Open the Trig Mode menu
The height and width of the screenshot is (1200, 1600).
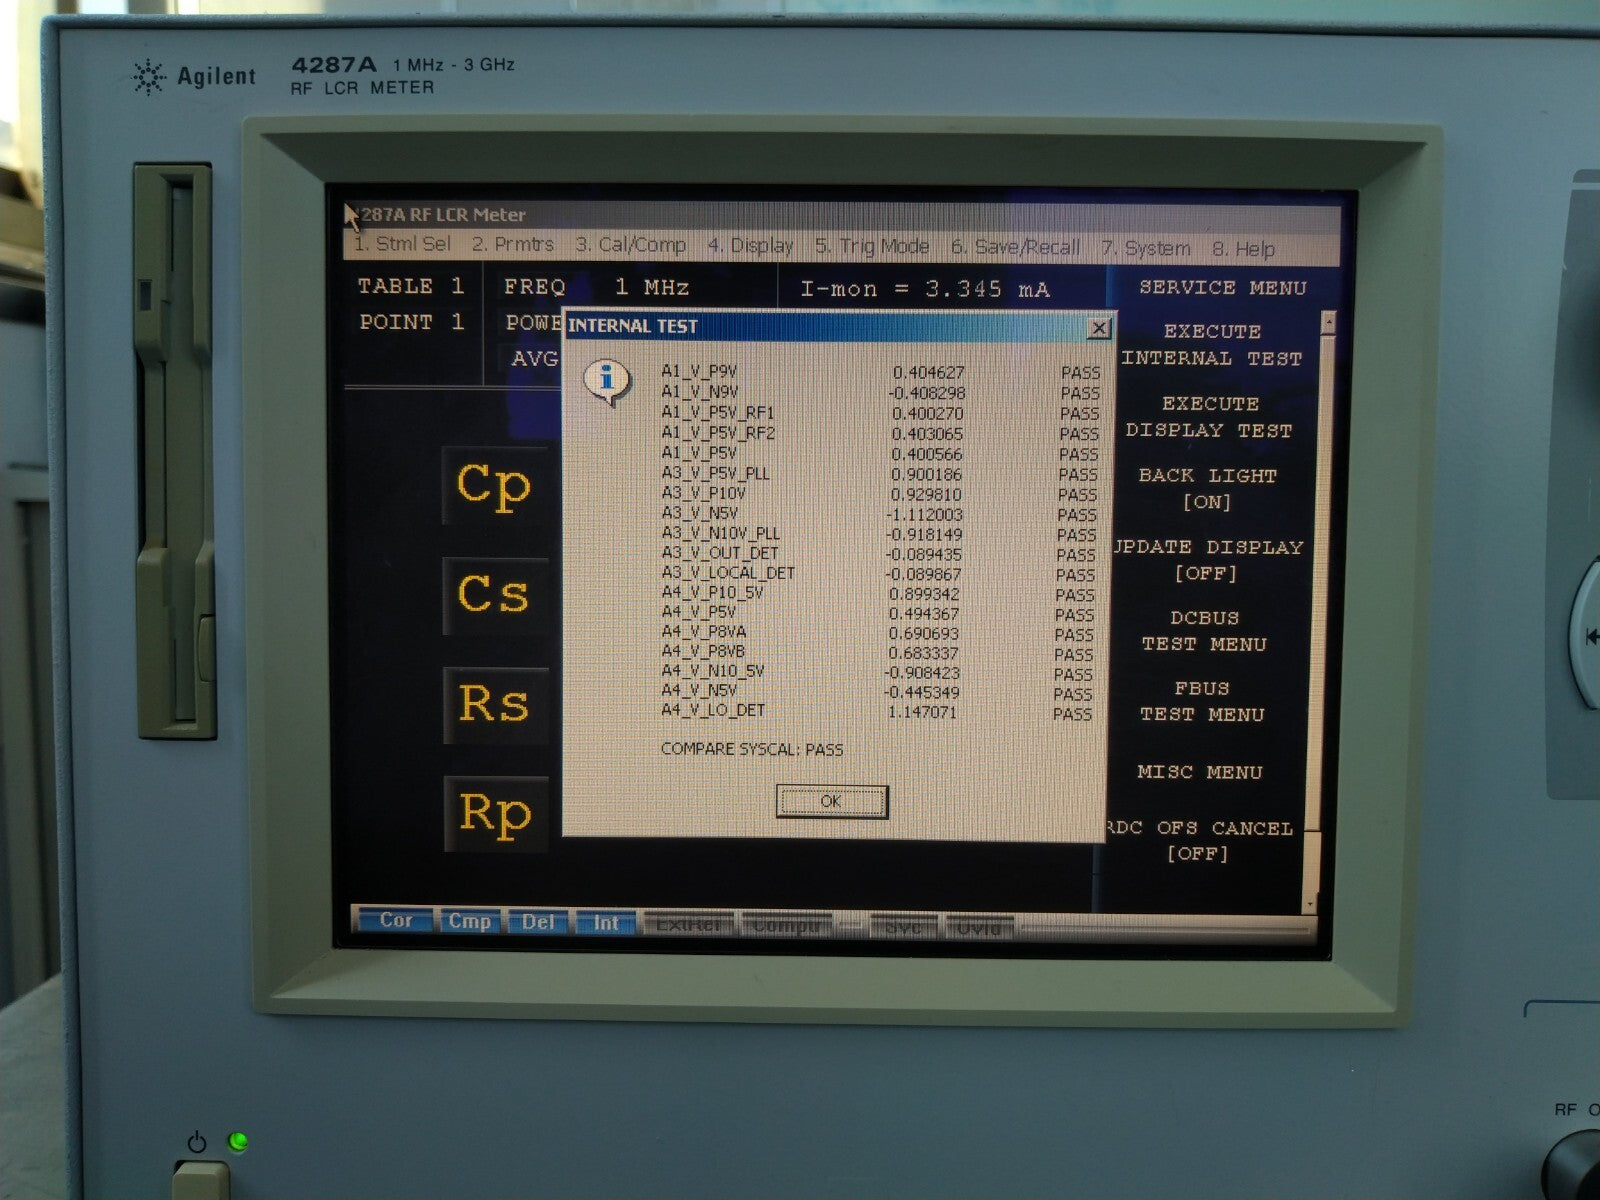click(871, 247)
